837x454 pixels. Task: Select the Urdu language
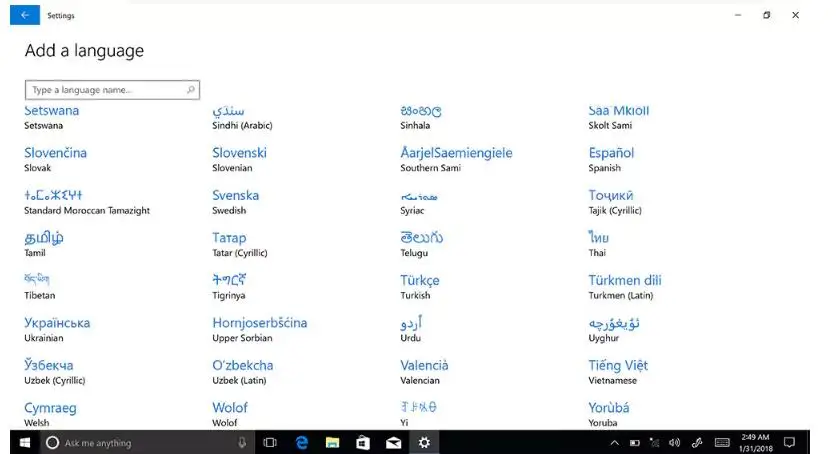coord(411,330)
